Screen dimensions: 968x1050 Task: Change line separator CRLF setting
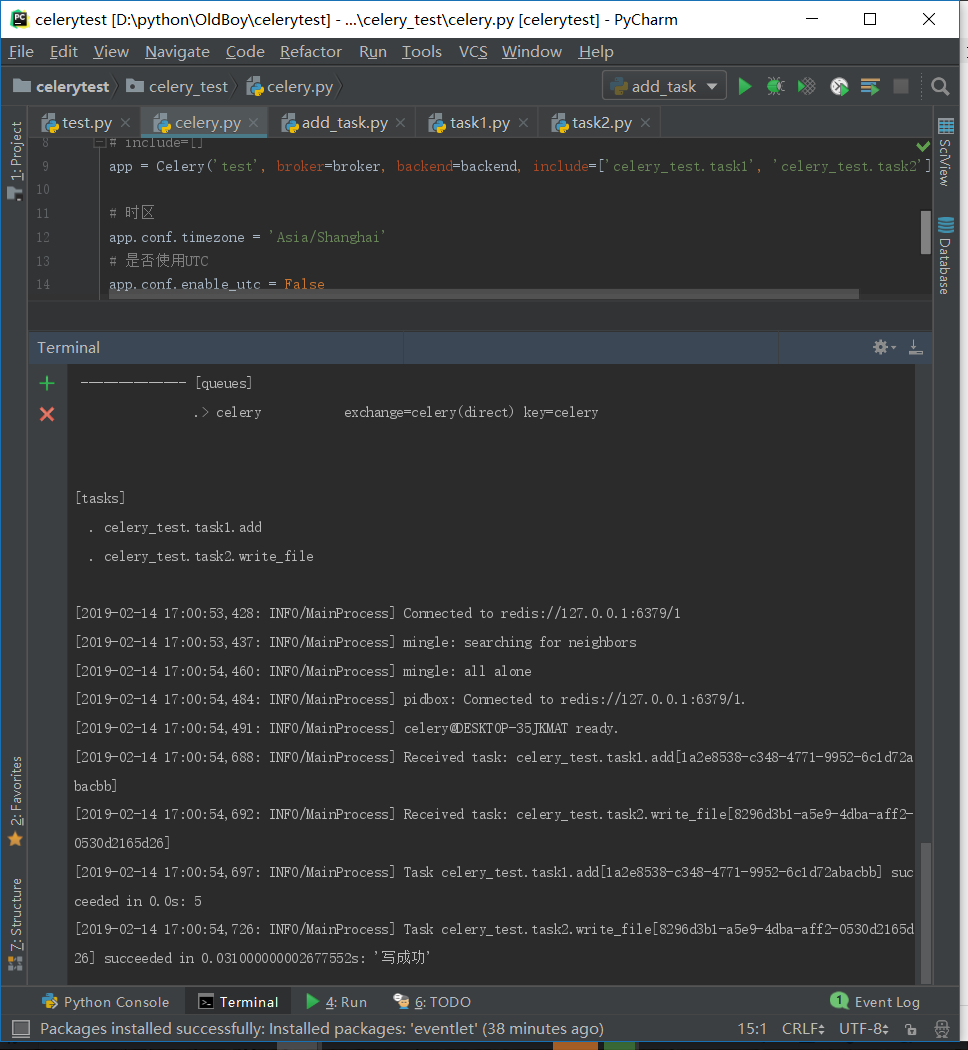803,1029
